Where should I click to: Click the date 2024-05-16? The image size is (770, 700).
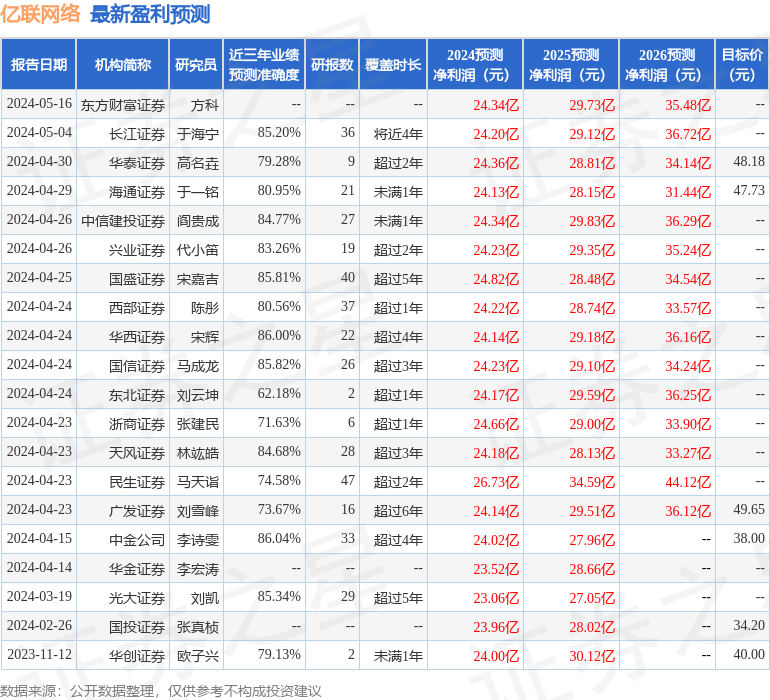click(39, 103)
